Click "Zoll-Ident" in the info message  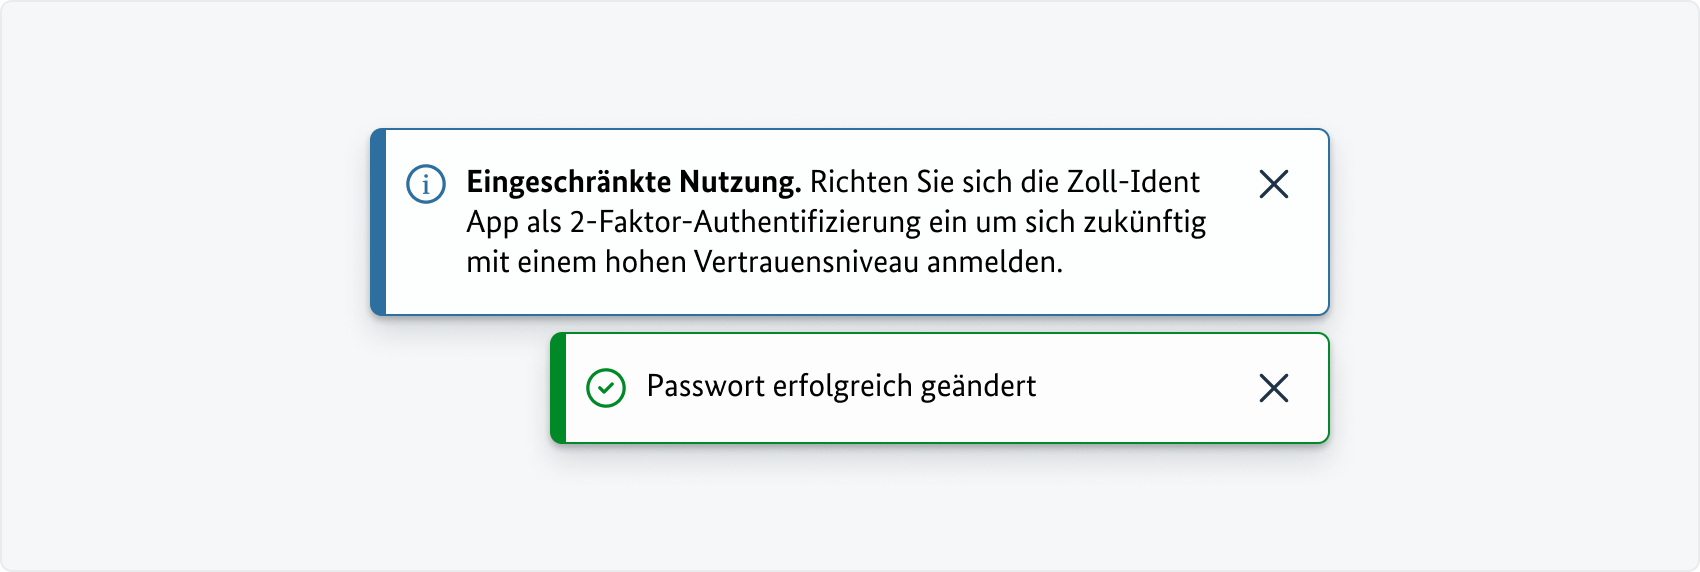1133,182
